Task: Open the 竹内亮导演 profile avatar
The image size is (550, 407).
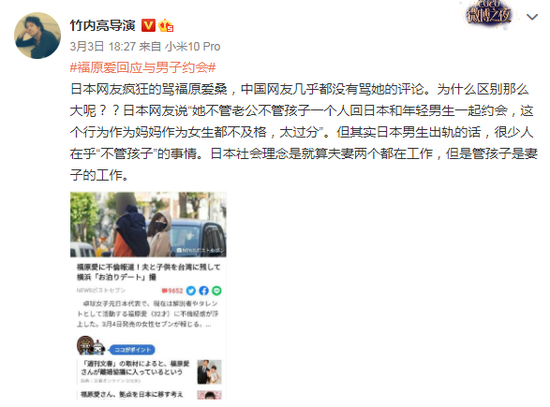Action: pos(37,35)
